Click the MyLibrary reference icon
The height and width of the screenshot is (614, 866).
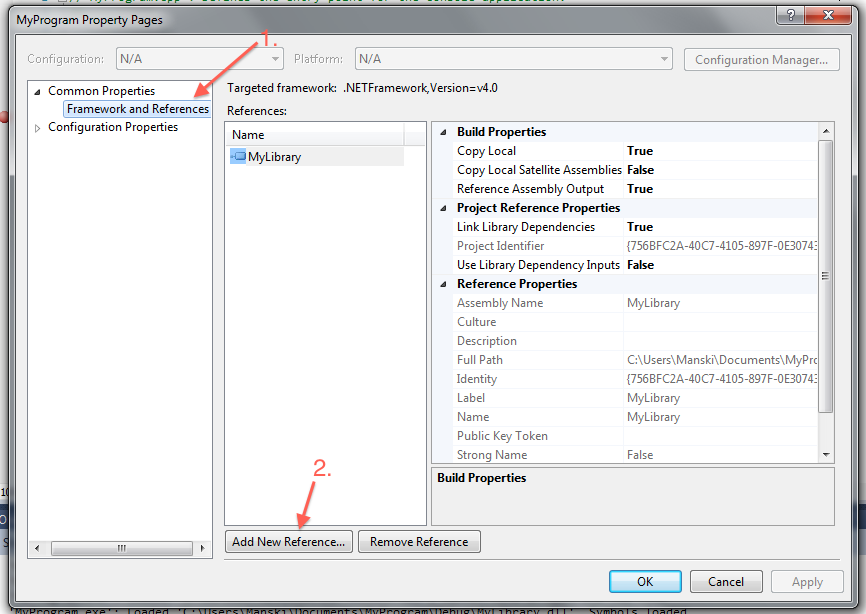[238, 156]
